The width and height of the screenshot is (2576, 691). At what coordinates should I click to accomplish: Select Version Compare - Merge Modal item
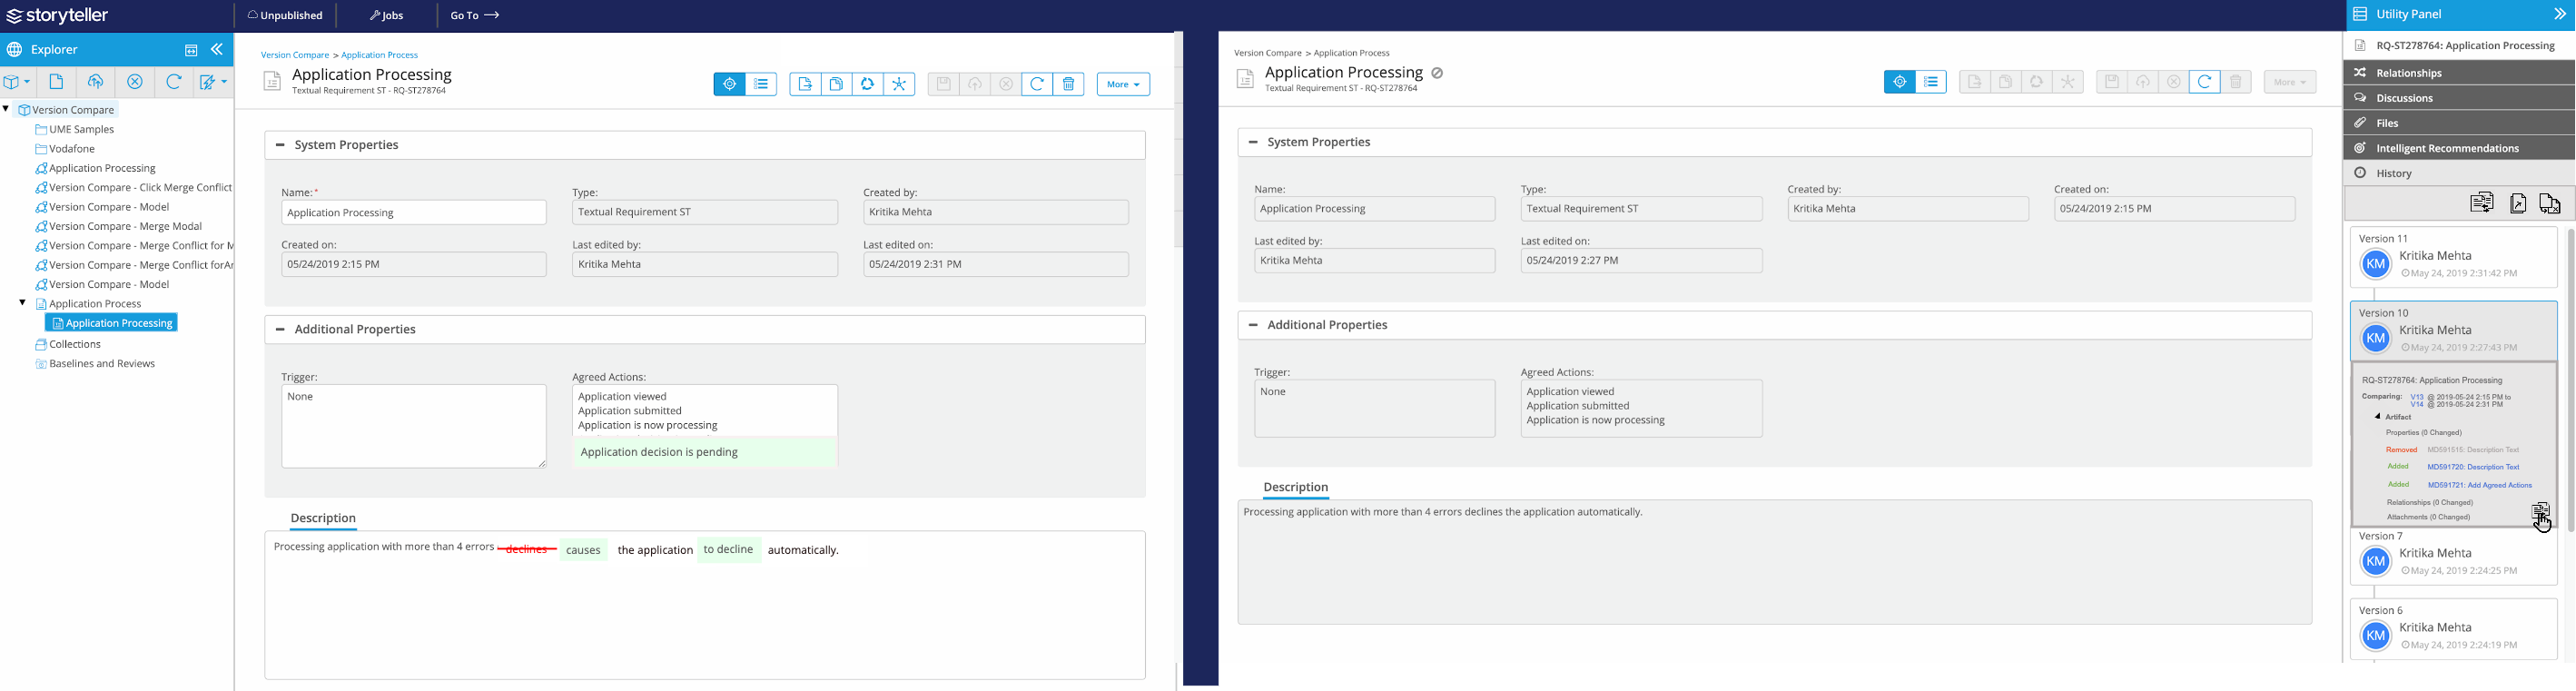[119, 226]
